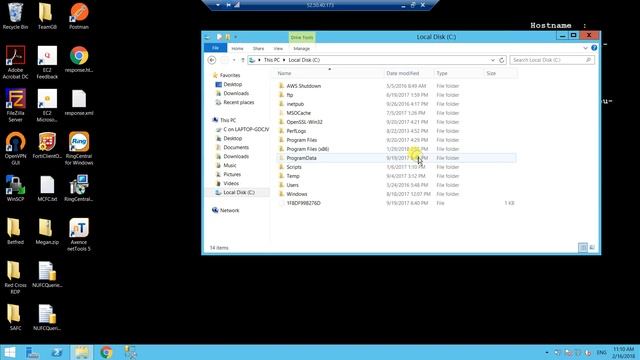The height and width of the screenshot is (360, 640).
Task: Select the 1FBDF99B276D file
Action: (396, 203)
